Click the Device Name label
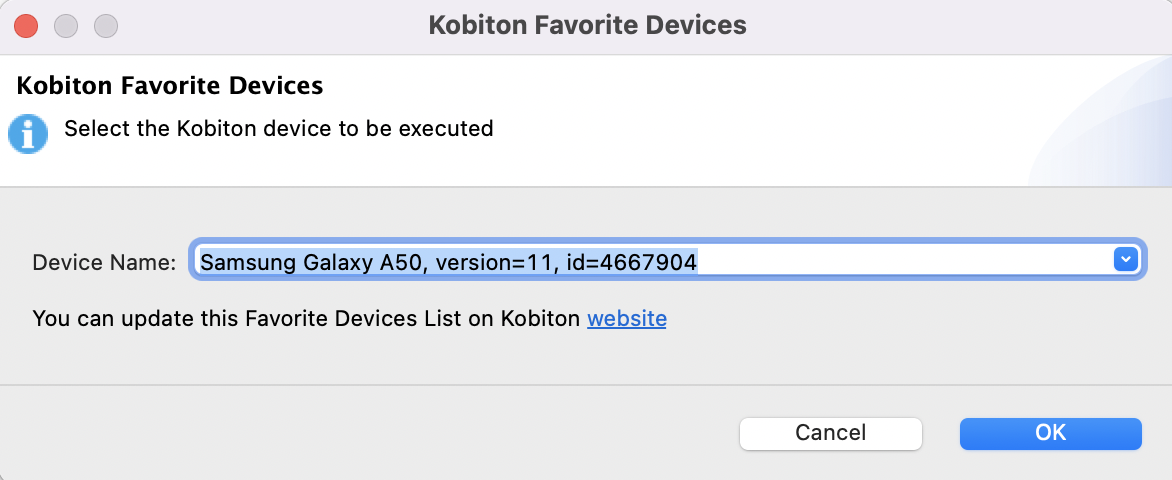 pos(104,262)
